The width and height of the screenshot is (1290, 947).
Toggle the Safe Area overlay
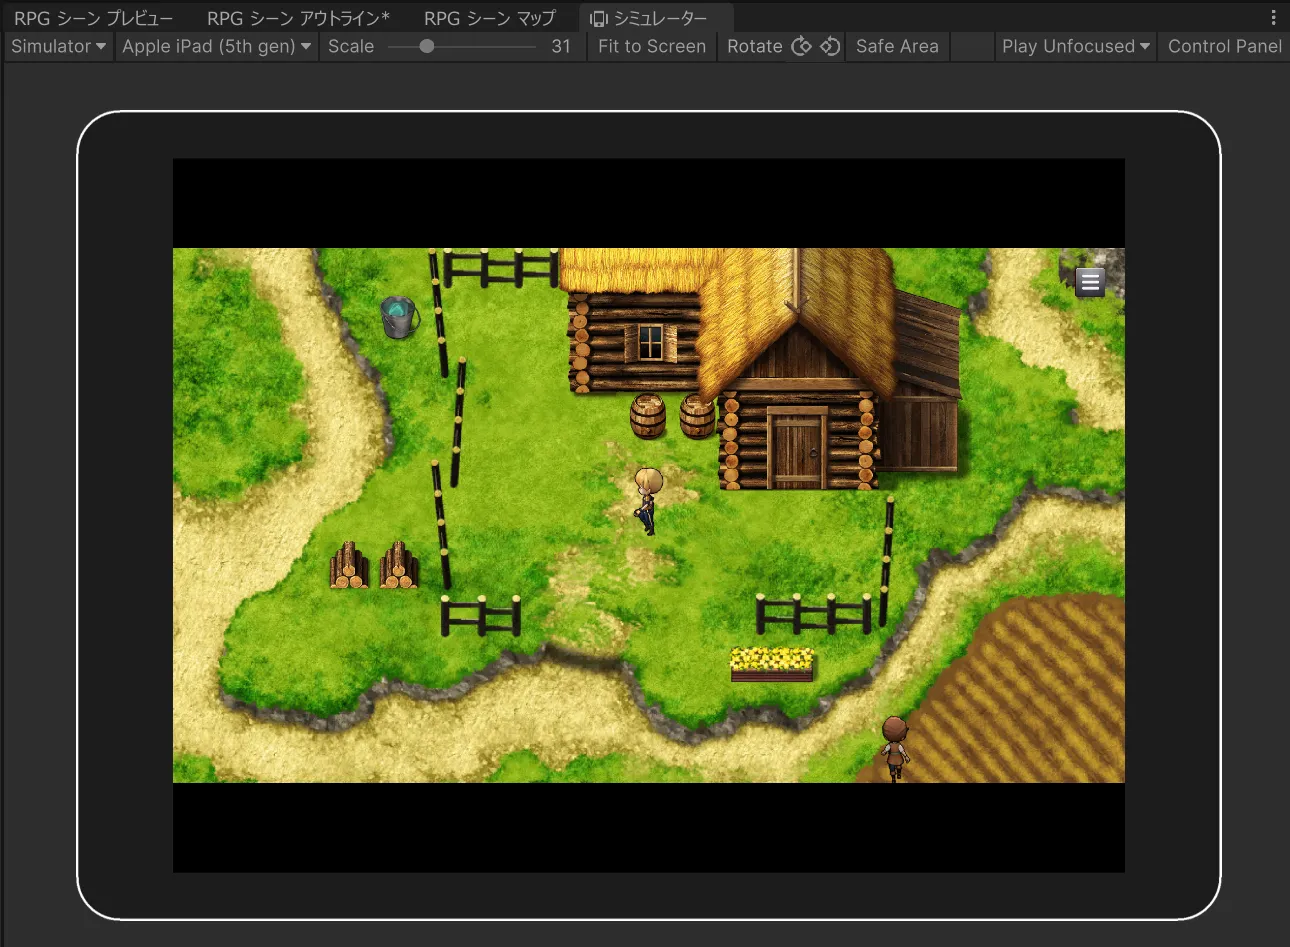(897, 46)
